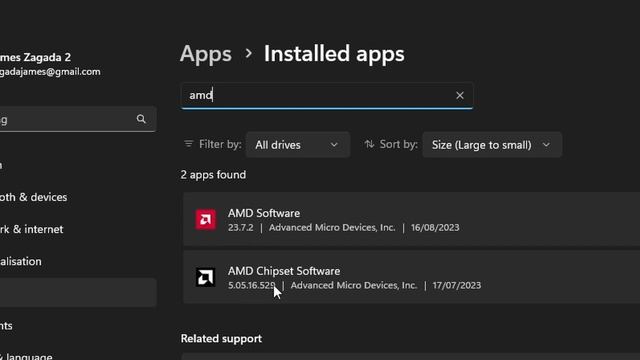Screen dimensions: 640x360
Task: Click the Related support heading
Action: click(221, 338)
